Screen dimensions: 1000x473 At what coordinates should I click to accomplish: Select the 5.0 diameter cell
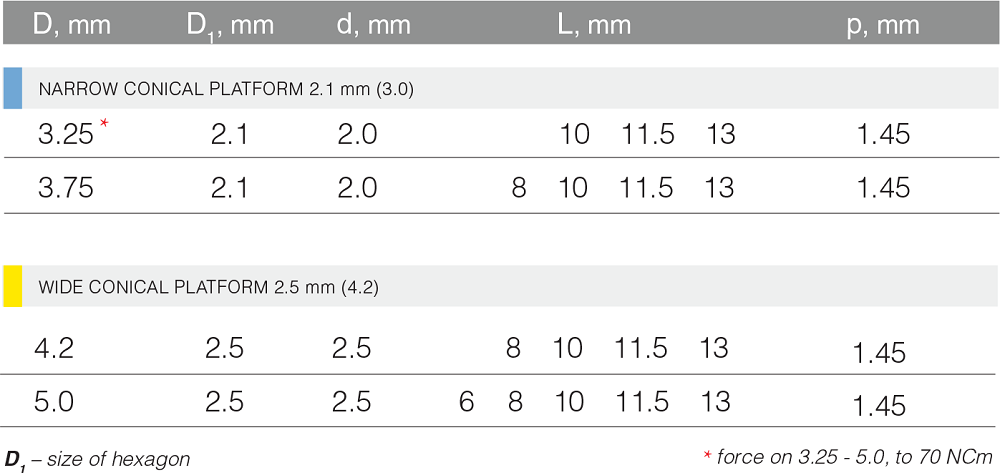pos(54,402)
